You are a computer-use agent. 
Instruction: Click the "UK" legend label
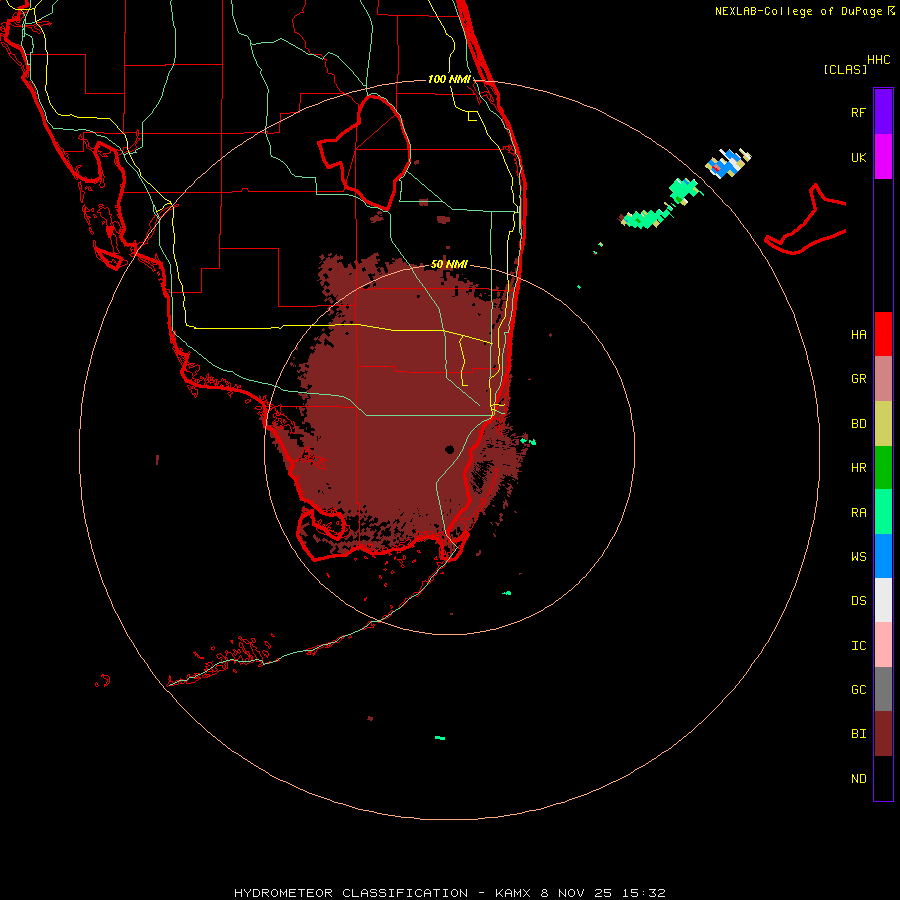click(x=858, y=157)
